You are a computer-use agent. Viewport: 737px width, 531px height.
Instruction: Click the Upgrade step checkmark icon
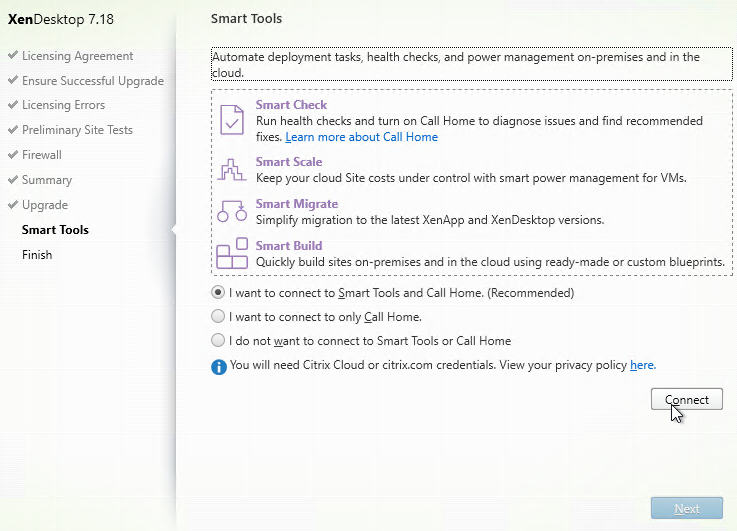(13, 204)
